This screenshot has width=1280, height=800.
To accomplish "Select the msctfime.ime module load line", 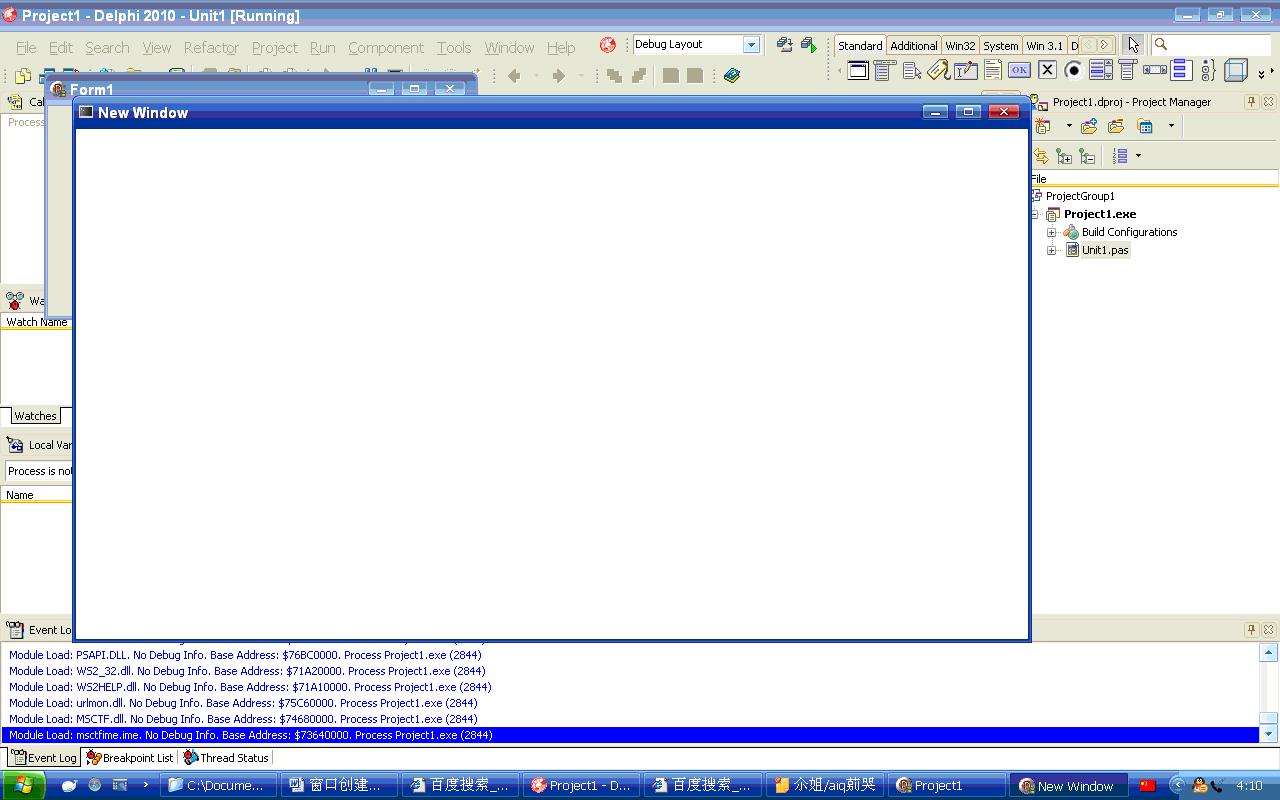I will pos(630,735).
